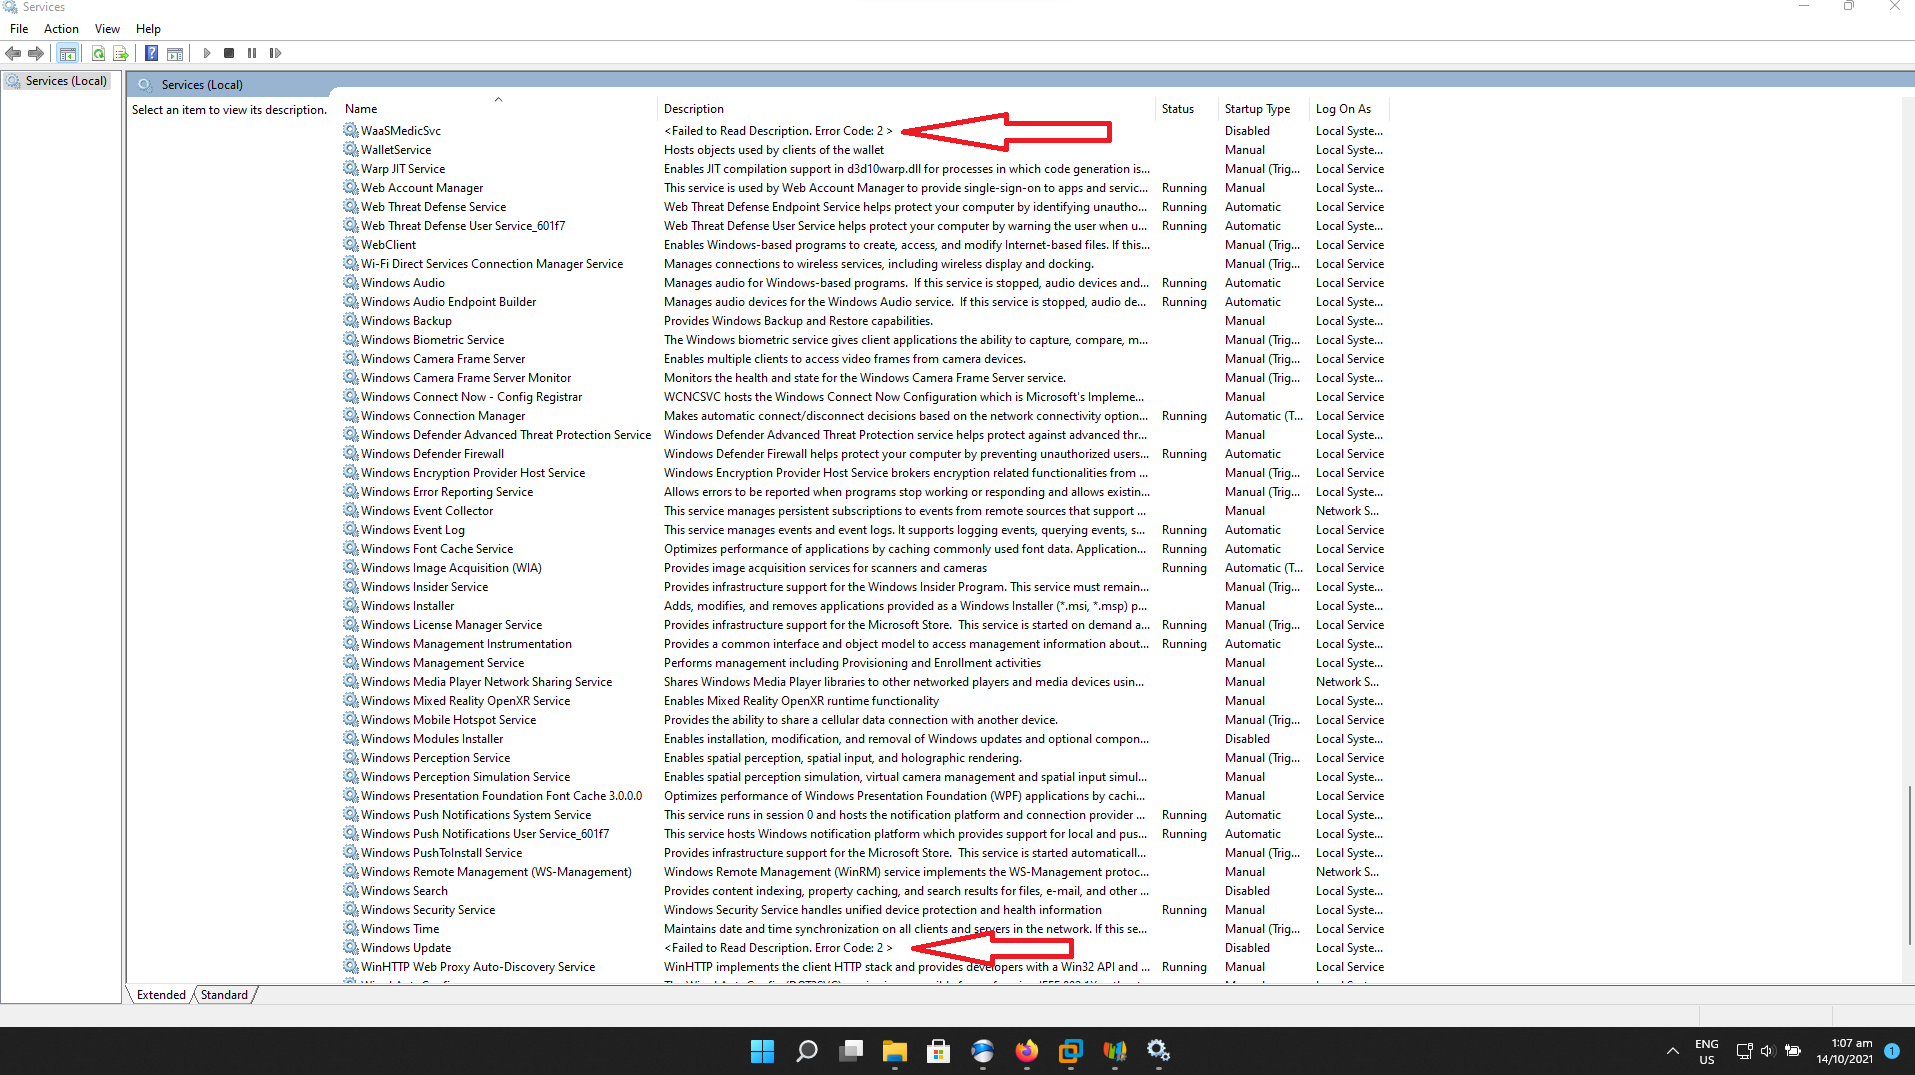Open File Explorer from the taskbar
This screenshot has width=1915, height=1075.
[x=894, y=1051]
